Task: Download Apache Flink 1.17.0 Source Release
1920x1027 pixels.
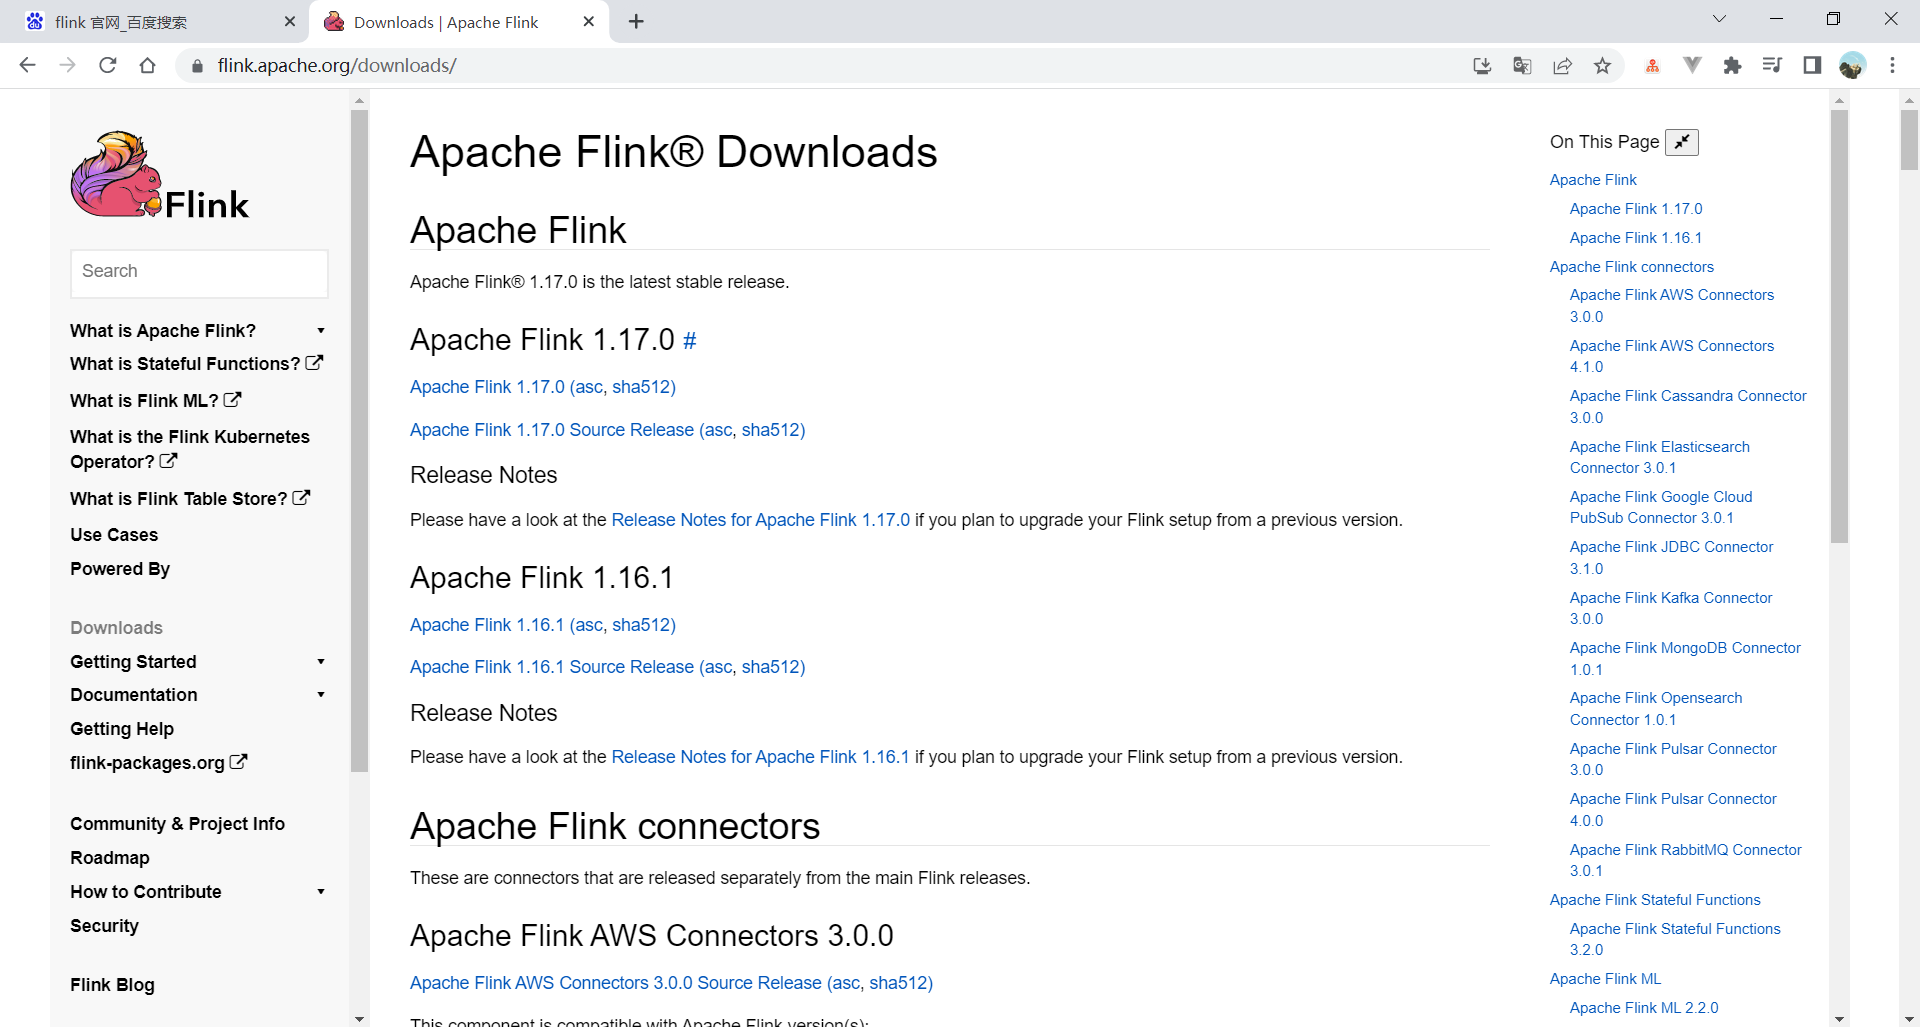Action: coord(552,430)
